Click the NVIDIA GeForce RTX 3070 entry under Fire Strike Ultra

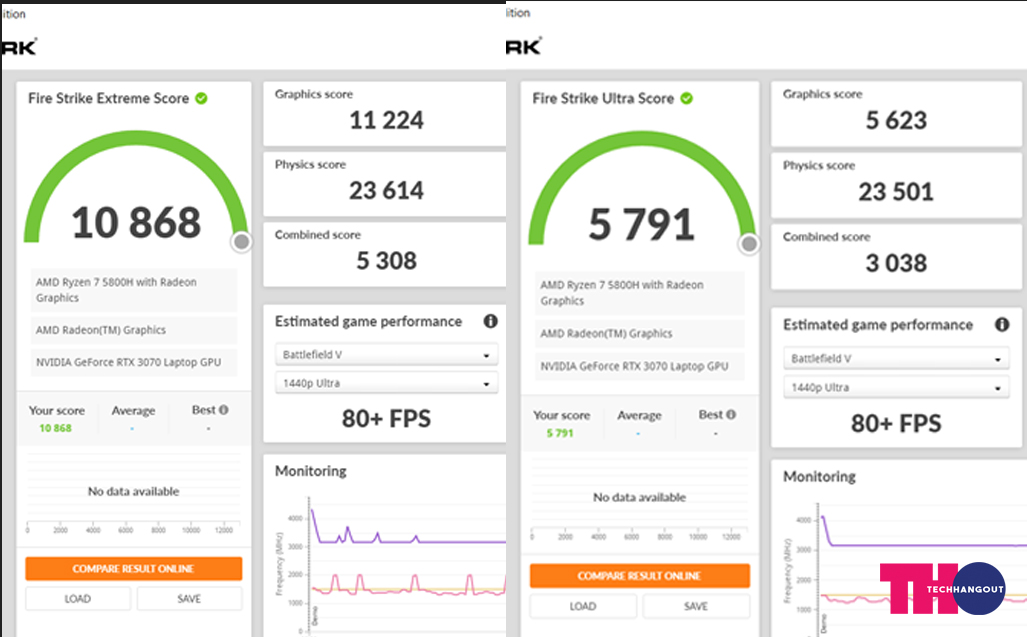tap(639, 366)
